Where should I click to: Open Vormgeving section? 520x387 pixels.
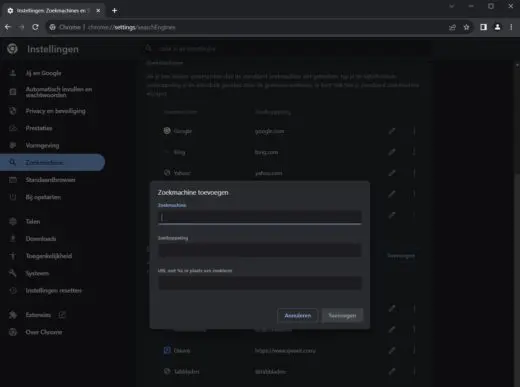coord(42,146)
